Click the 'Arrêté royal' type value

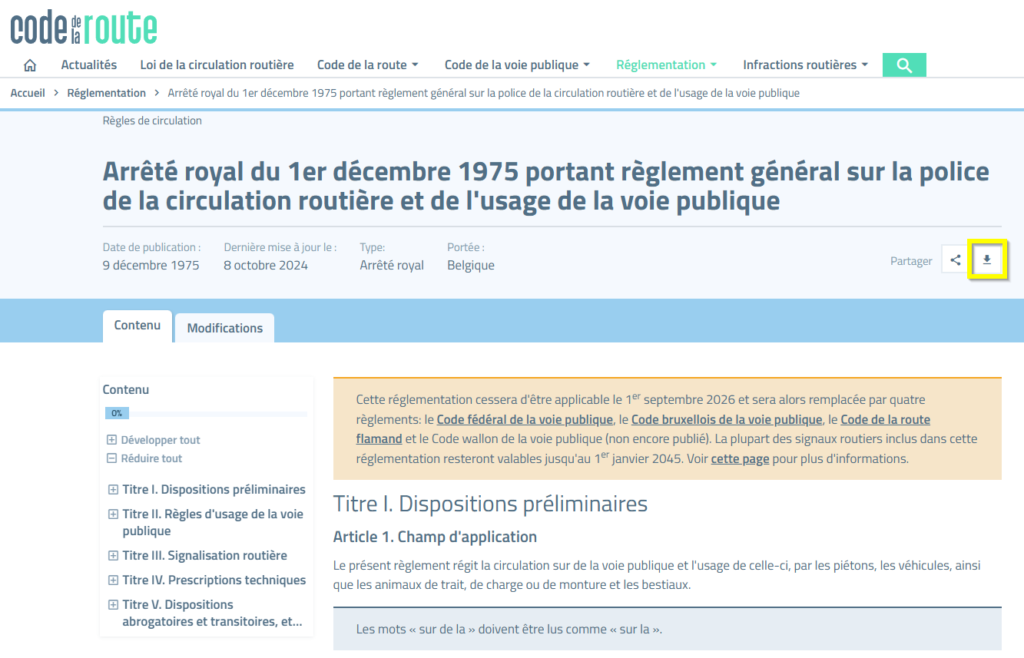pyautogui.click(x=392, y=266)
